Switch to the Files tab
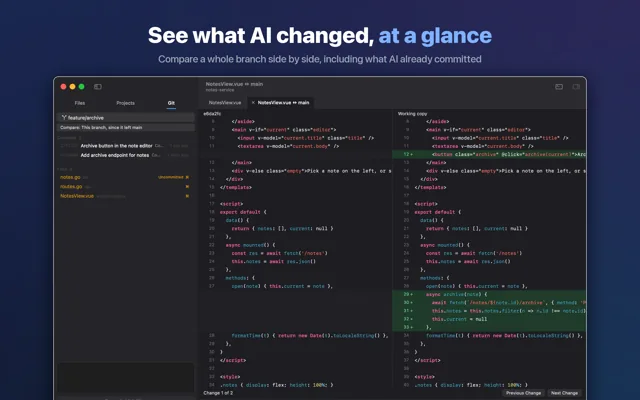This screenshot has width=640, height=400. (80, 103)
